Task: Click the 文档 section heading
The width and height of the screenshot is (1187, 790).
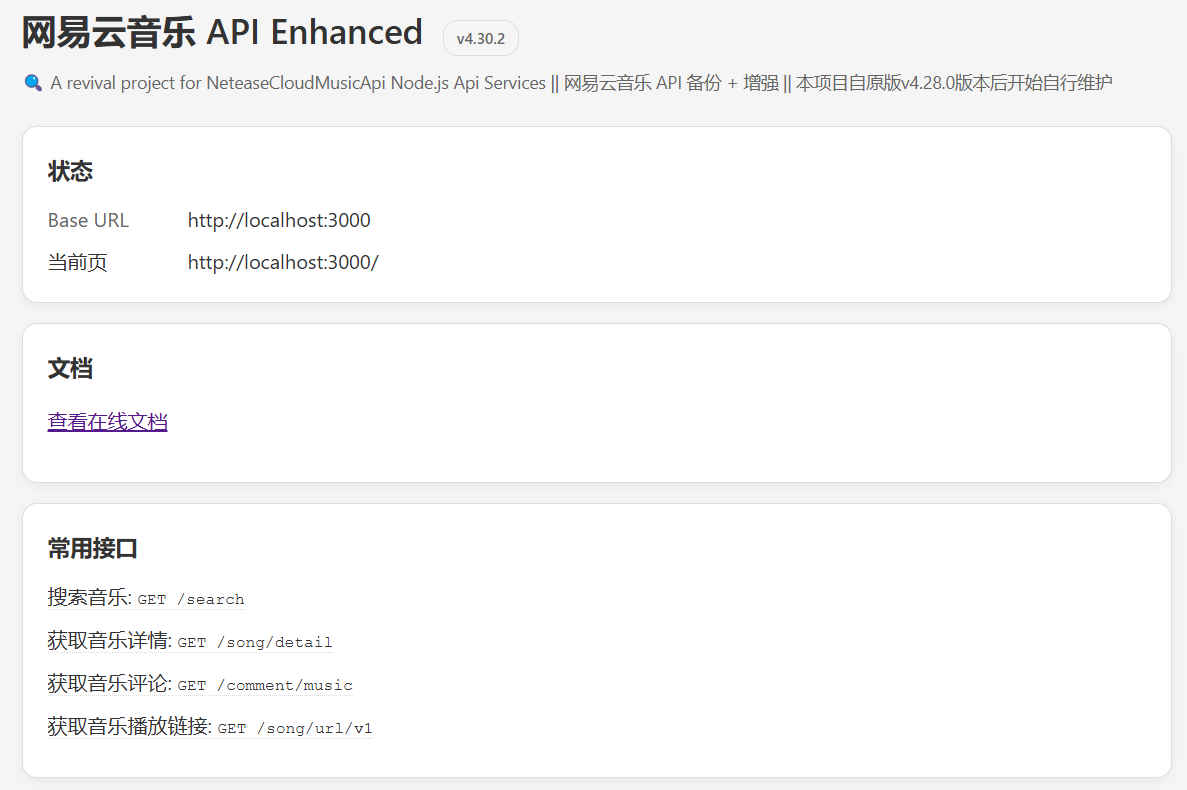Action: click(70, 369)
